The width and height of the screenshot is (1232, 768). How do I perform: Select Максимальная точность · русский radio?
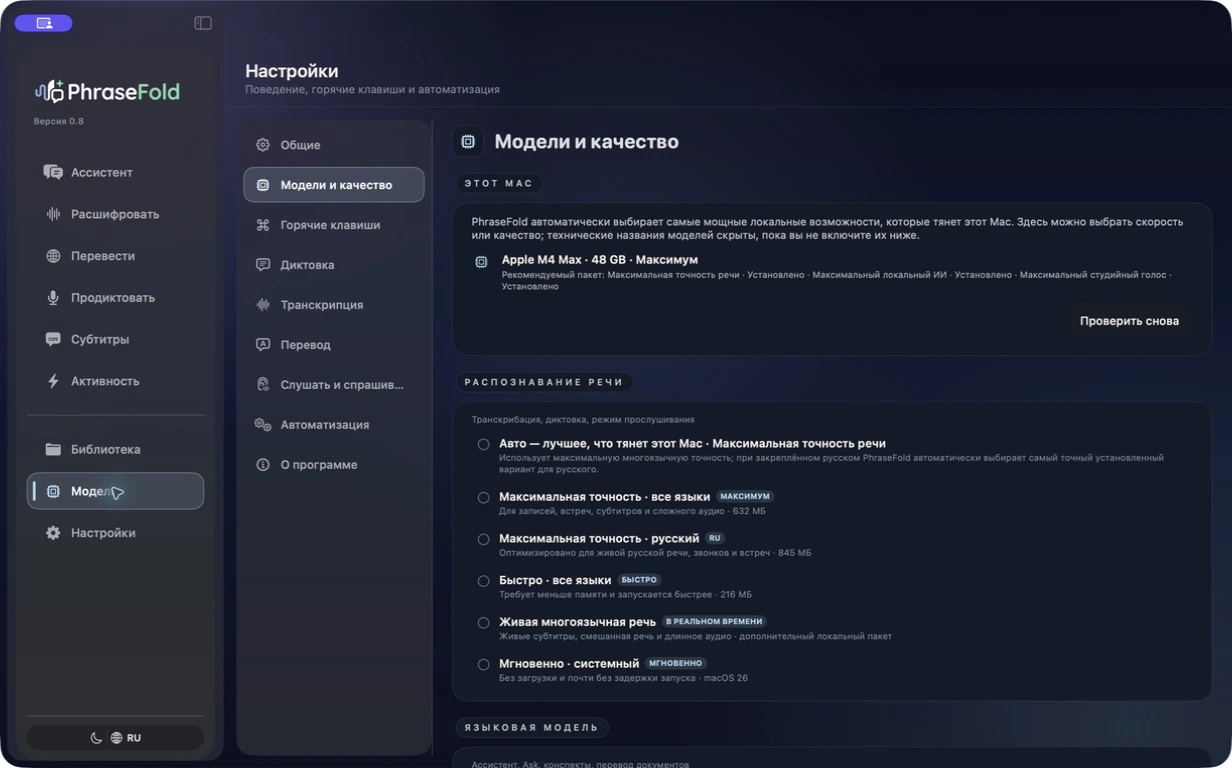pos(483,539)
